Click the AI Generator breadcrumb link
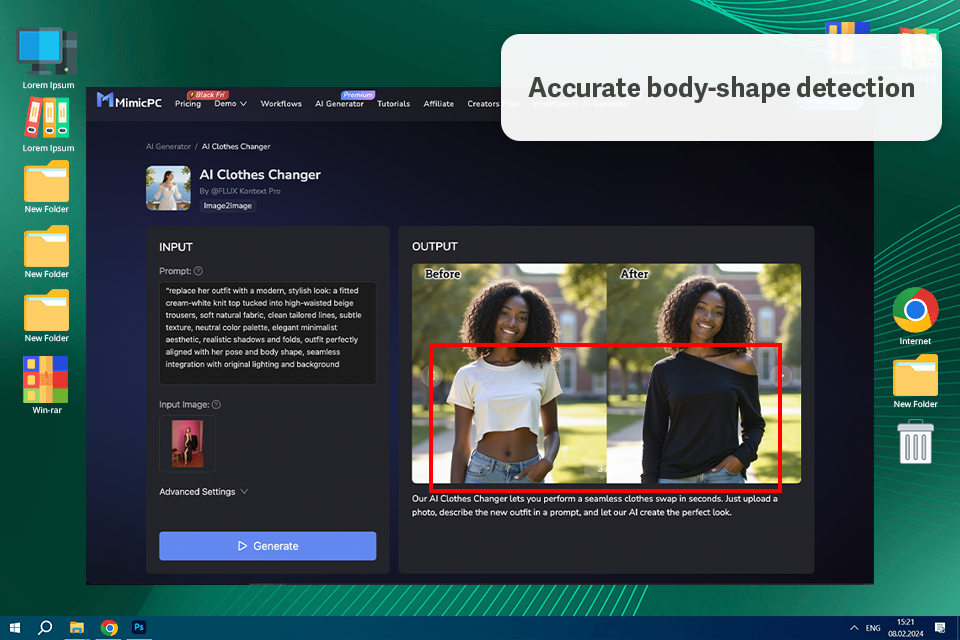 tap(168, 146)
